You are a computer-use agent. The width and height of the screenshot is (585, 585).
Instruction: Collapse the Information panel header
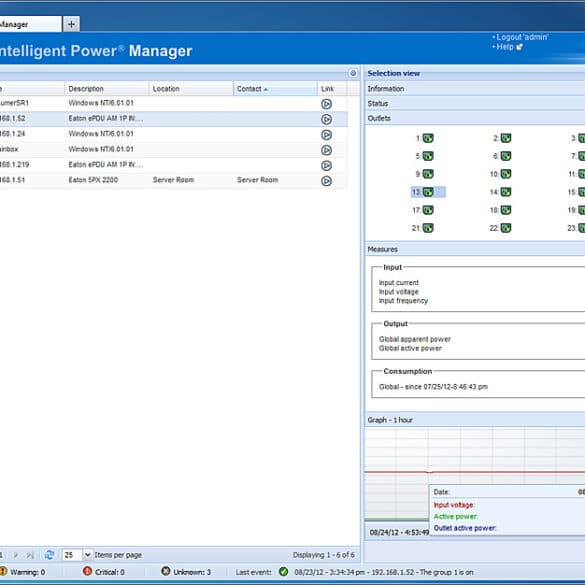[475, 89]
